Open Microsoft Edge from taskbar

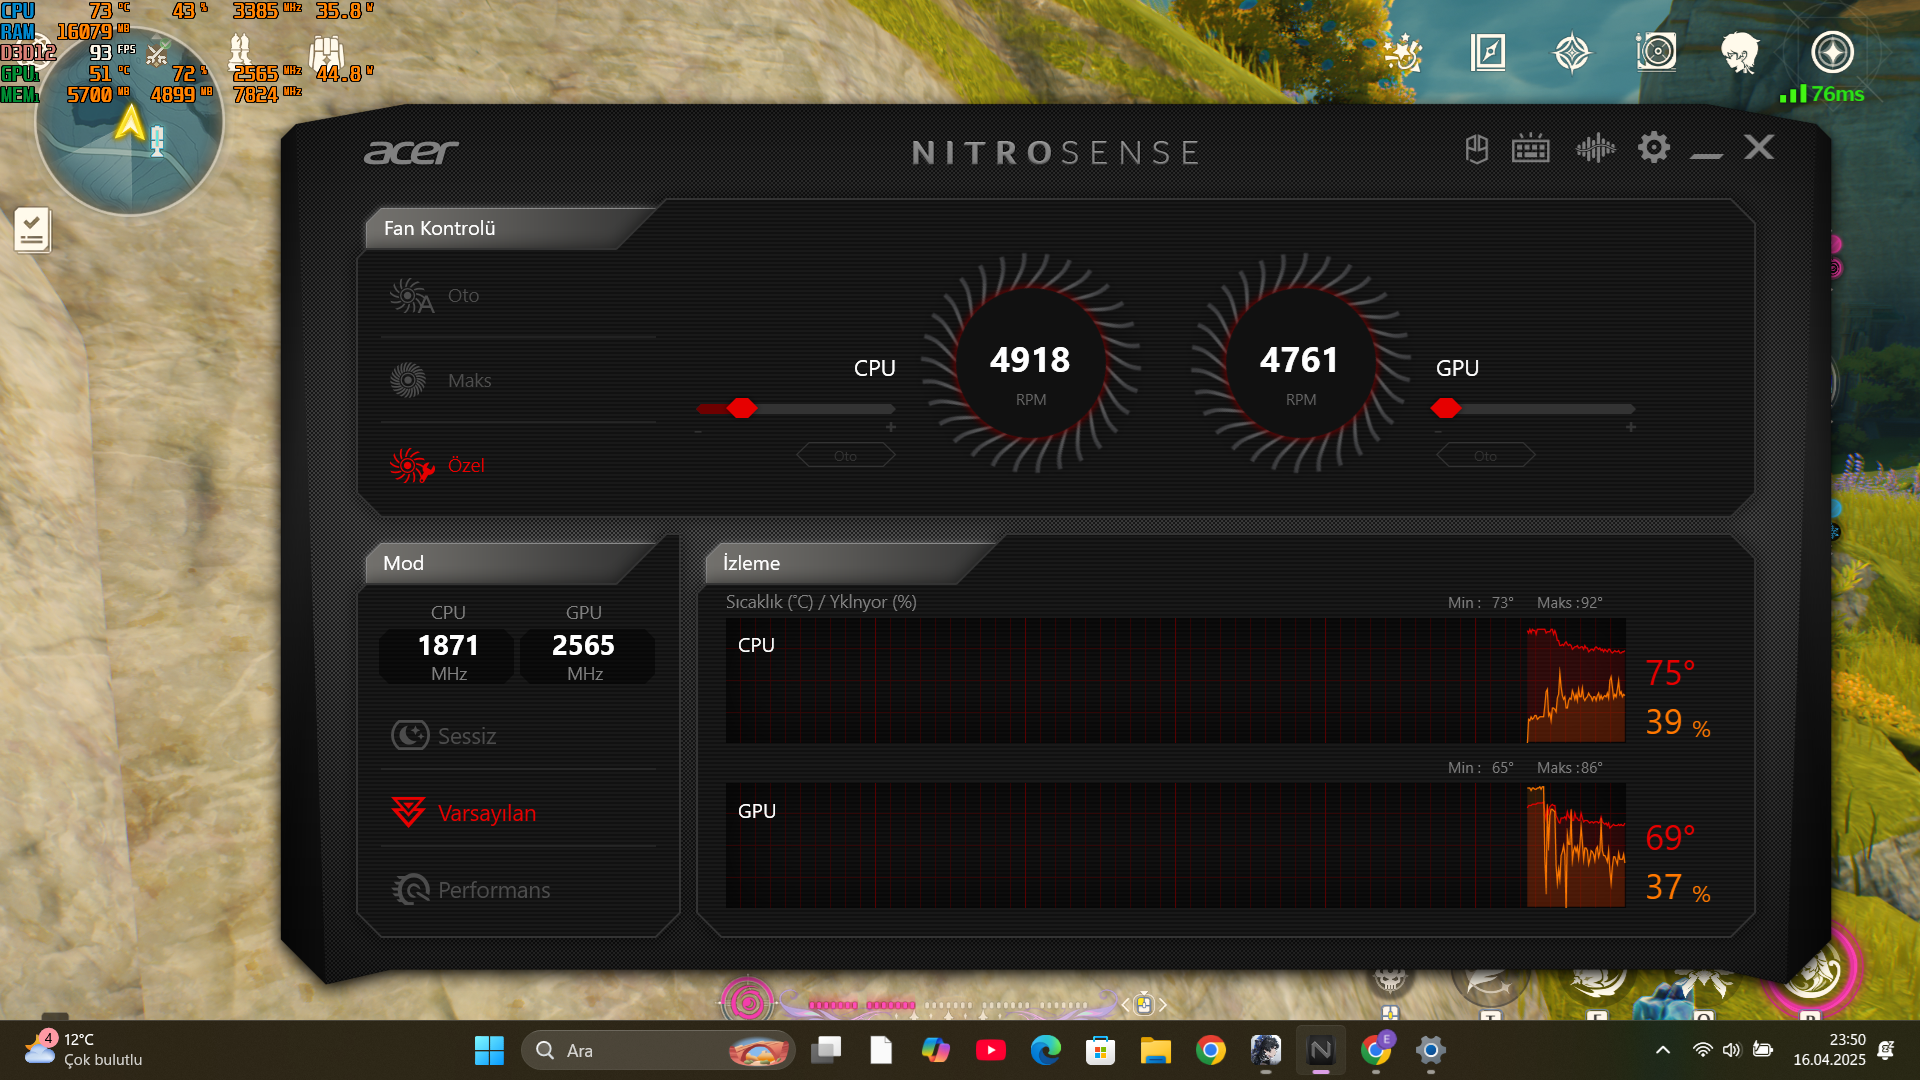[x=1046, y=1050]
